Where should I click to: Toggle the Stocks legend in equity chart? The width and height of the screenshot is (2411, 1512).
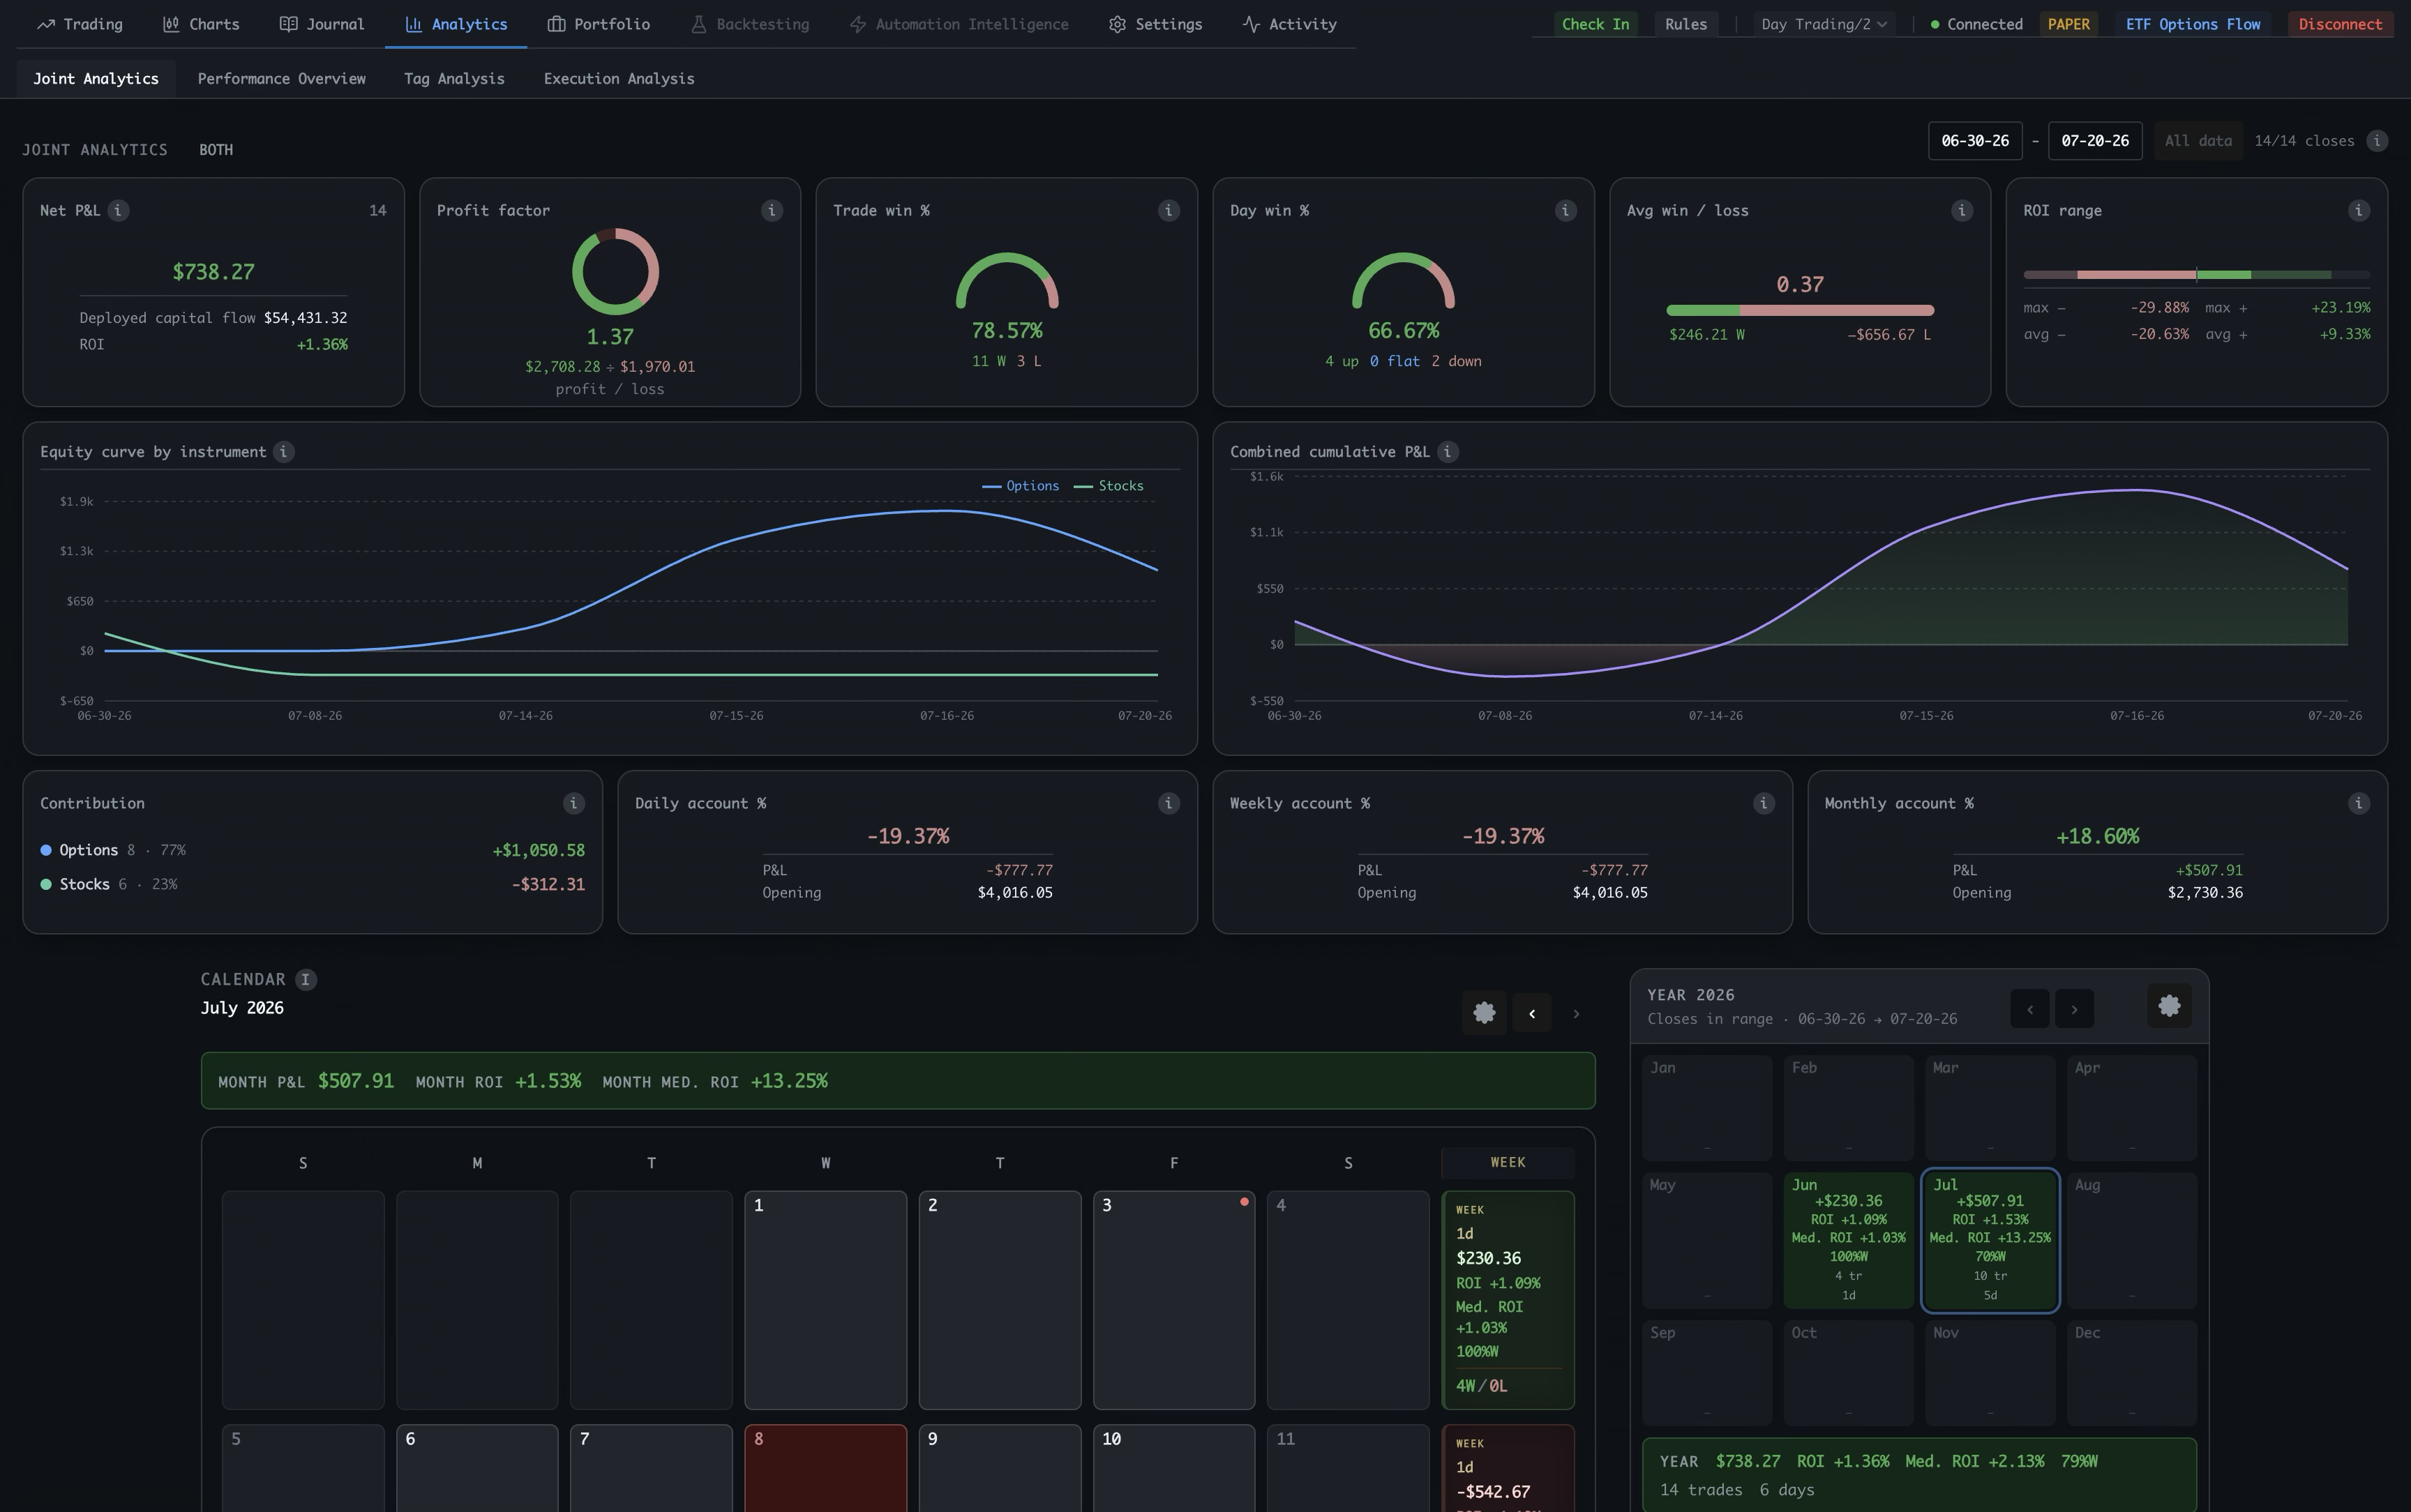click(1108, 486)
